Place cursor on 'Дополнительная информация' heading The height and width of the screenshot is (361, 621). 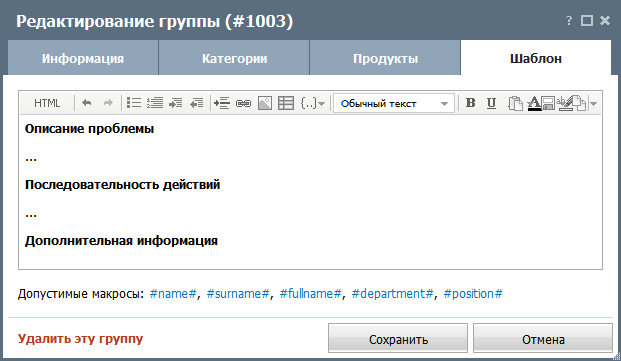coord(121,241)
